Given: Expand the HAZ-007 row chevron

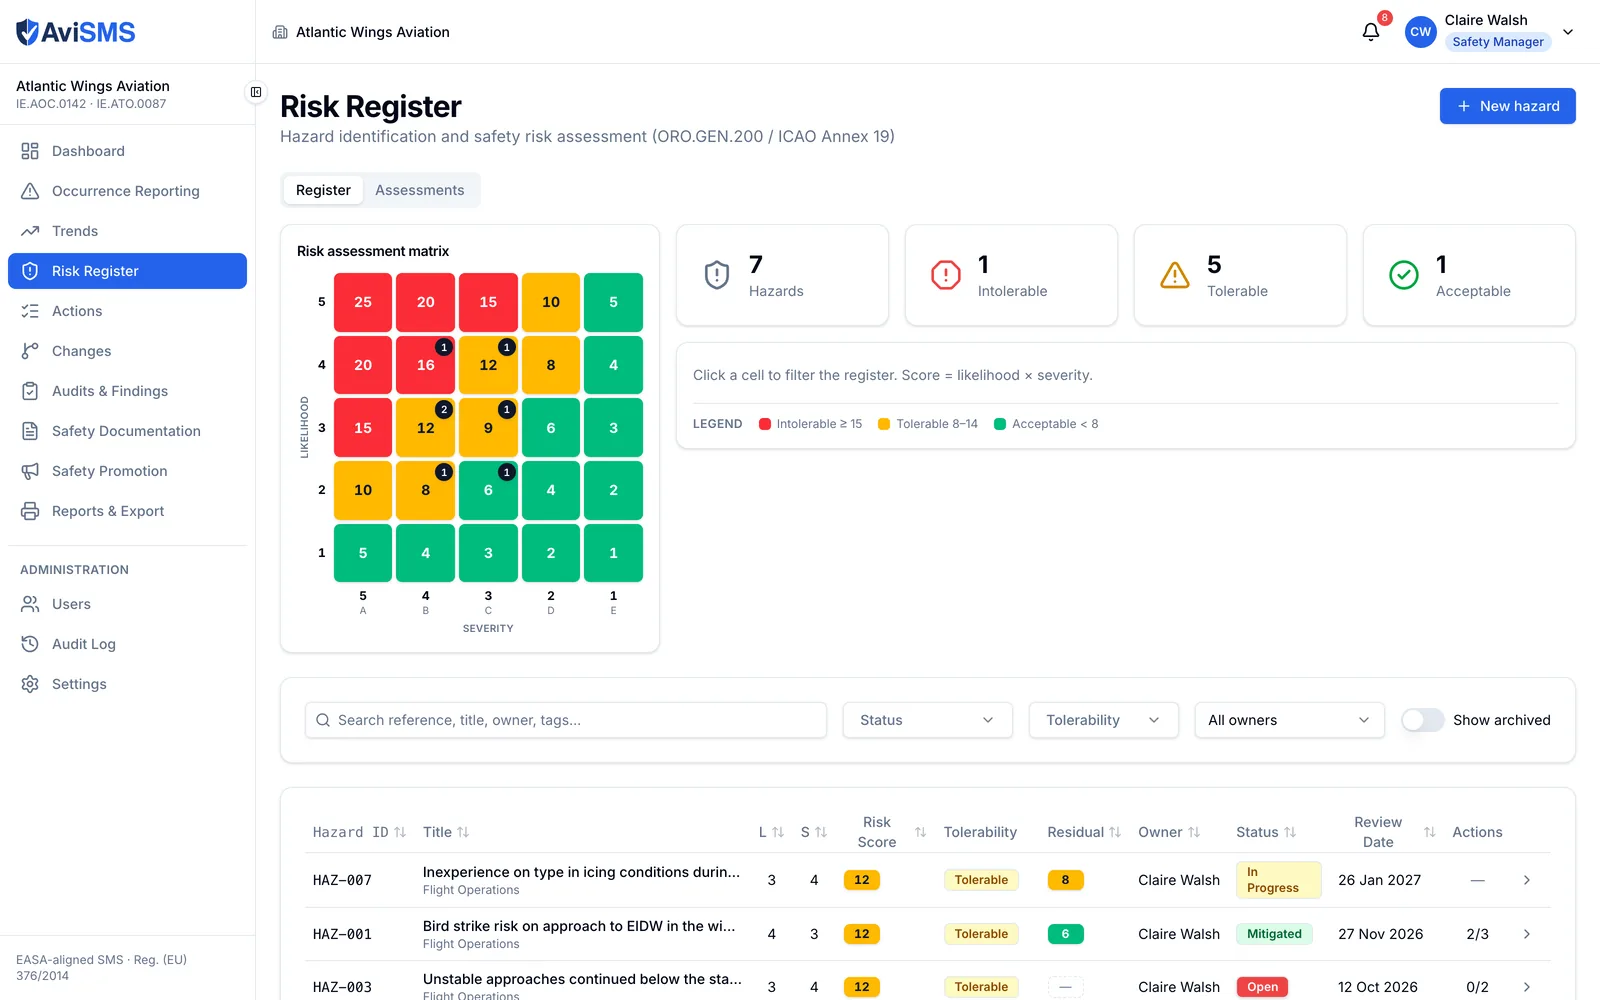Looking at the screenshot, I should [x=1526, y=880].
